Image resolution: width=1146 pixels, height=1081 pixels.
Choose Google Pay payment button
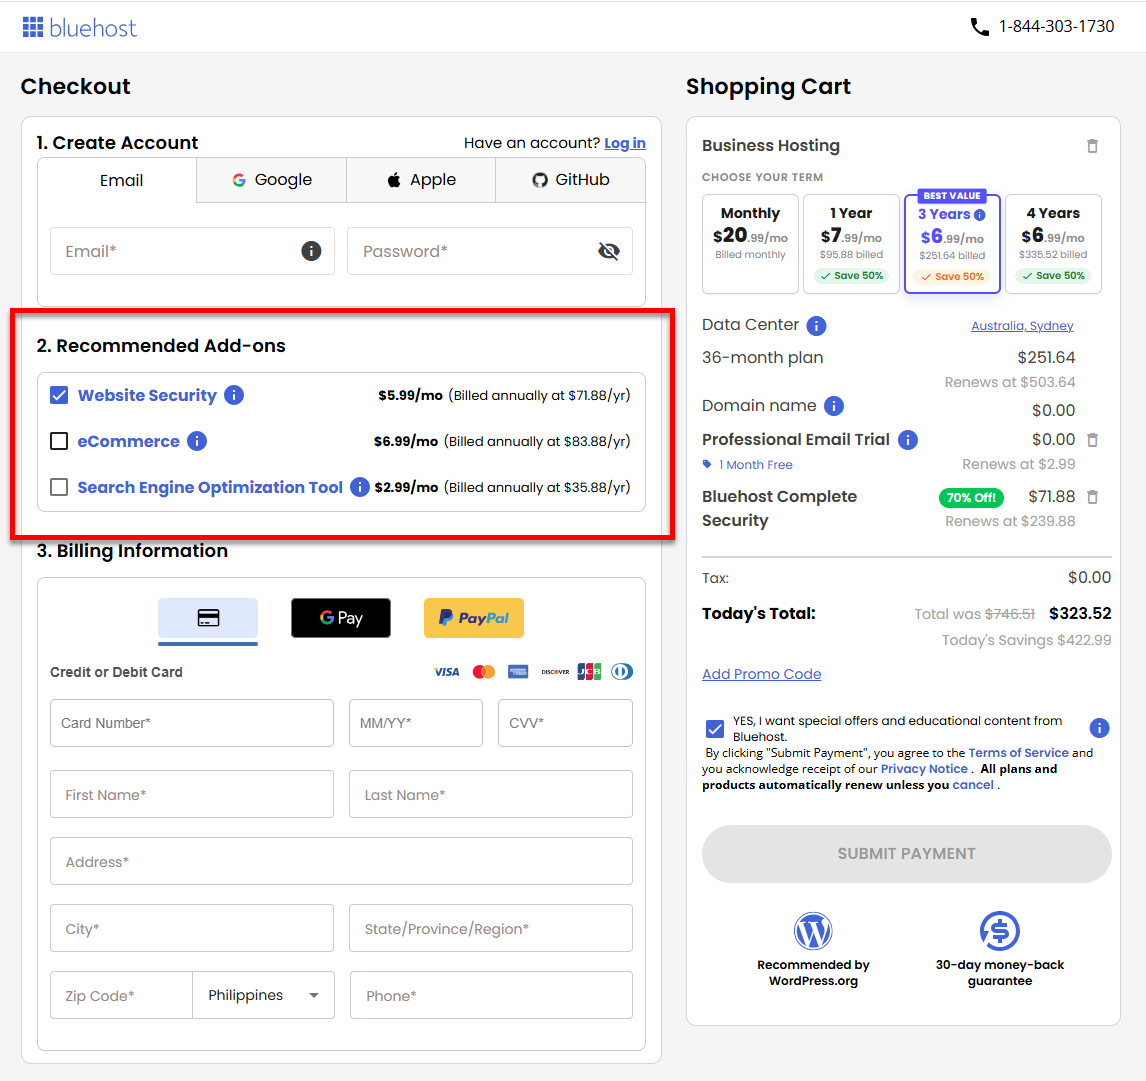(341, 618)
